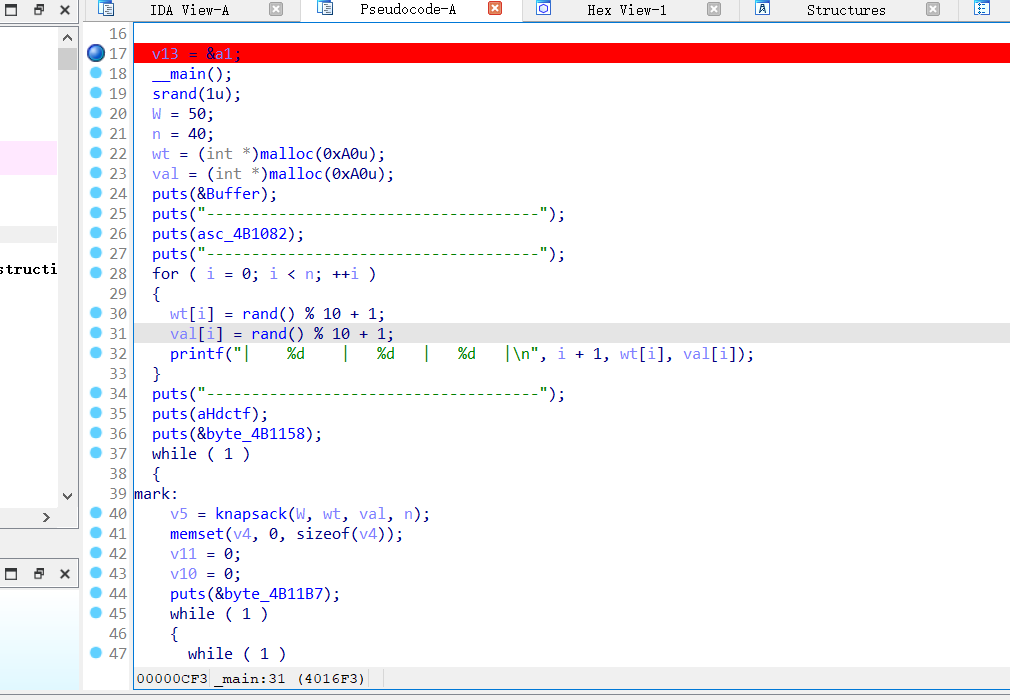Viewport: 1010px width, 700px height.
Task: Close the IDA View-A tab
Action: coord(276,9)
